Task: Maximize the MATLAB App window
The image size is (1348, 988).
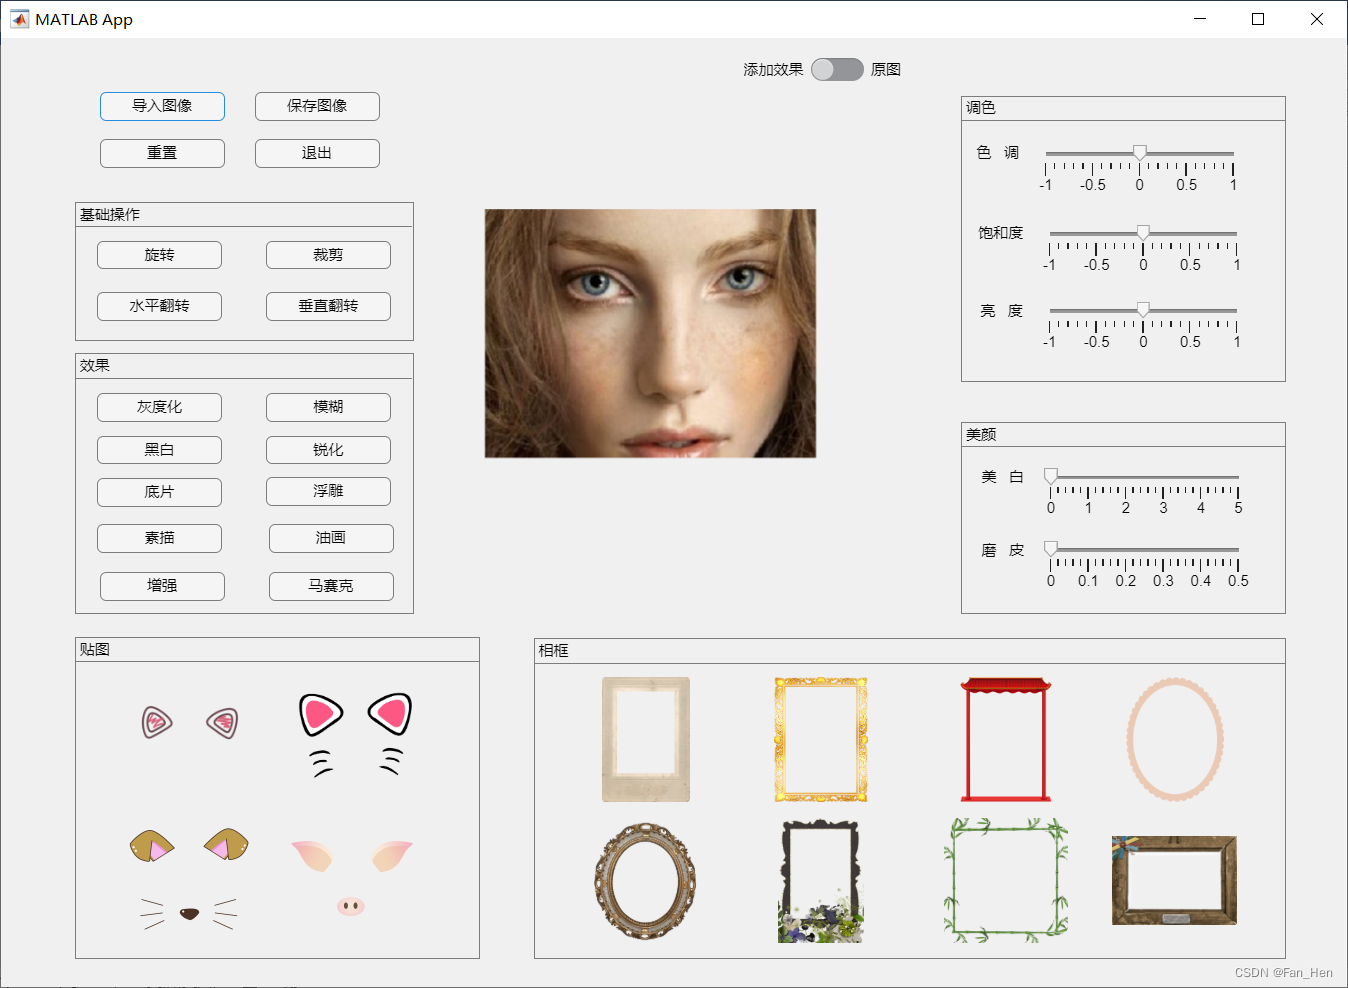Action: (x=1258, y=19)
